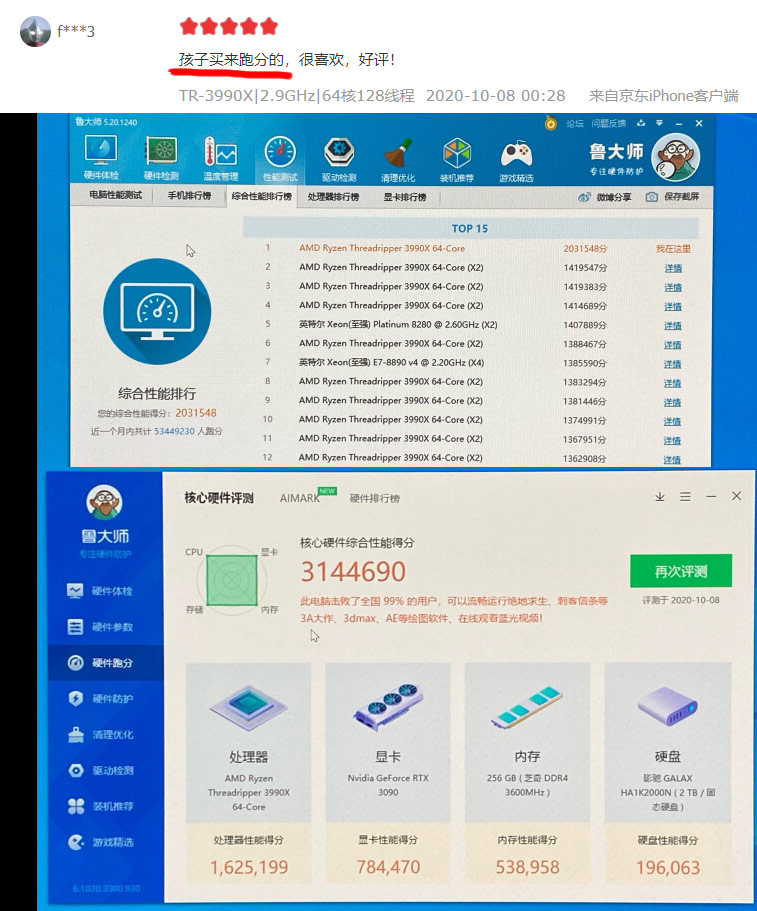Open 详情 for rank 7 Xeon E7-8890
757x911 pixels.
point(672,364)
